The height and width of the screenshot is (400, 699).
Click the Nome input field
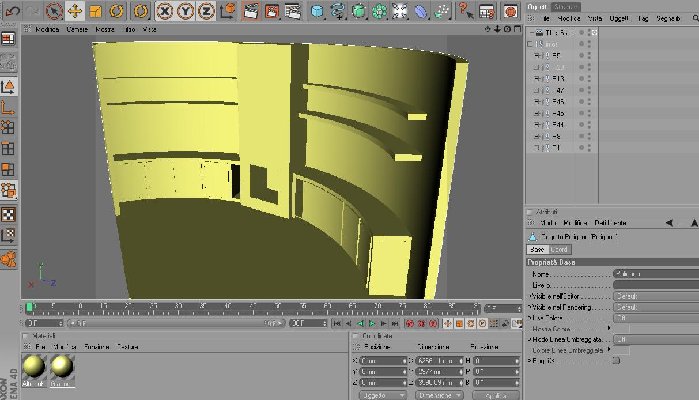click(x=656, y=274)
